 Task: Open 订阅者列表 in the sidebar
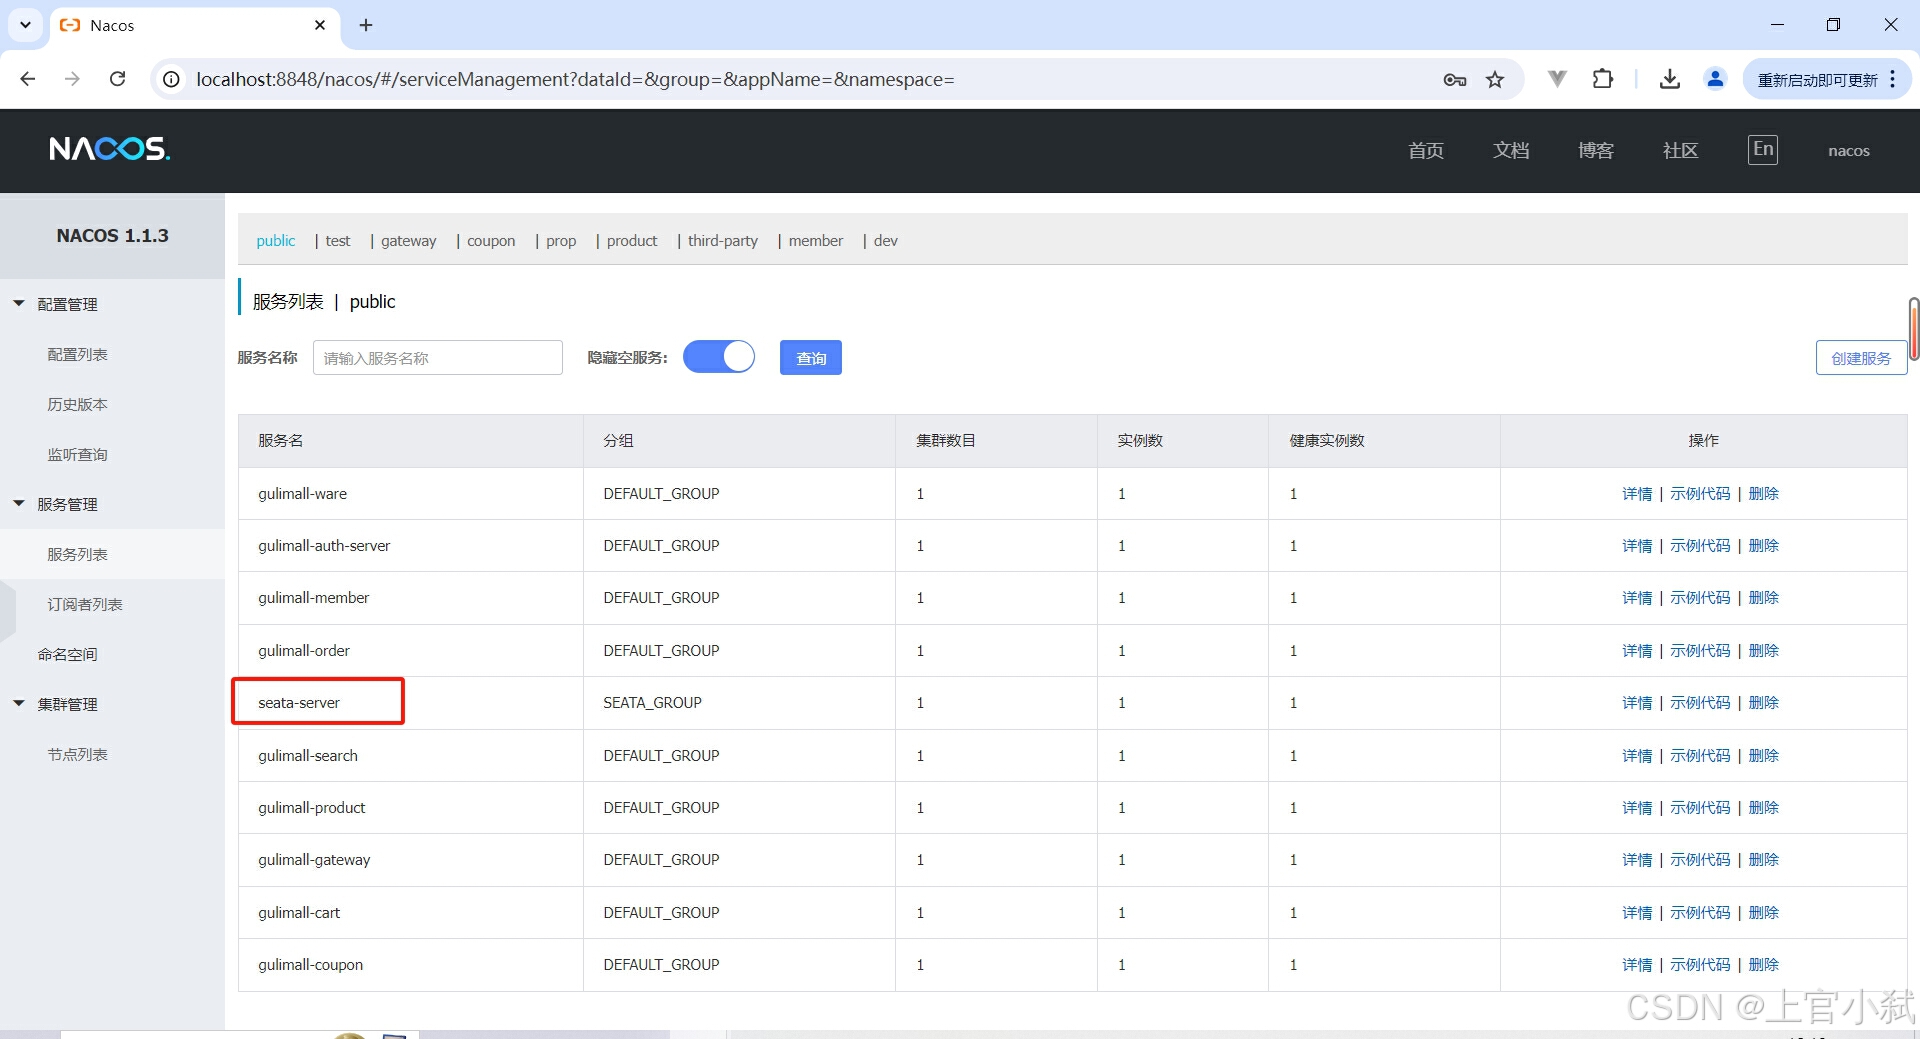click(85, 604)
